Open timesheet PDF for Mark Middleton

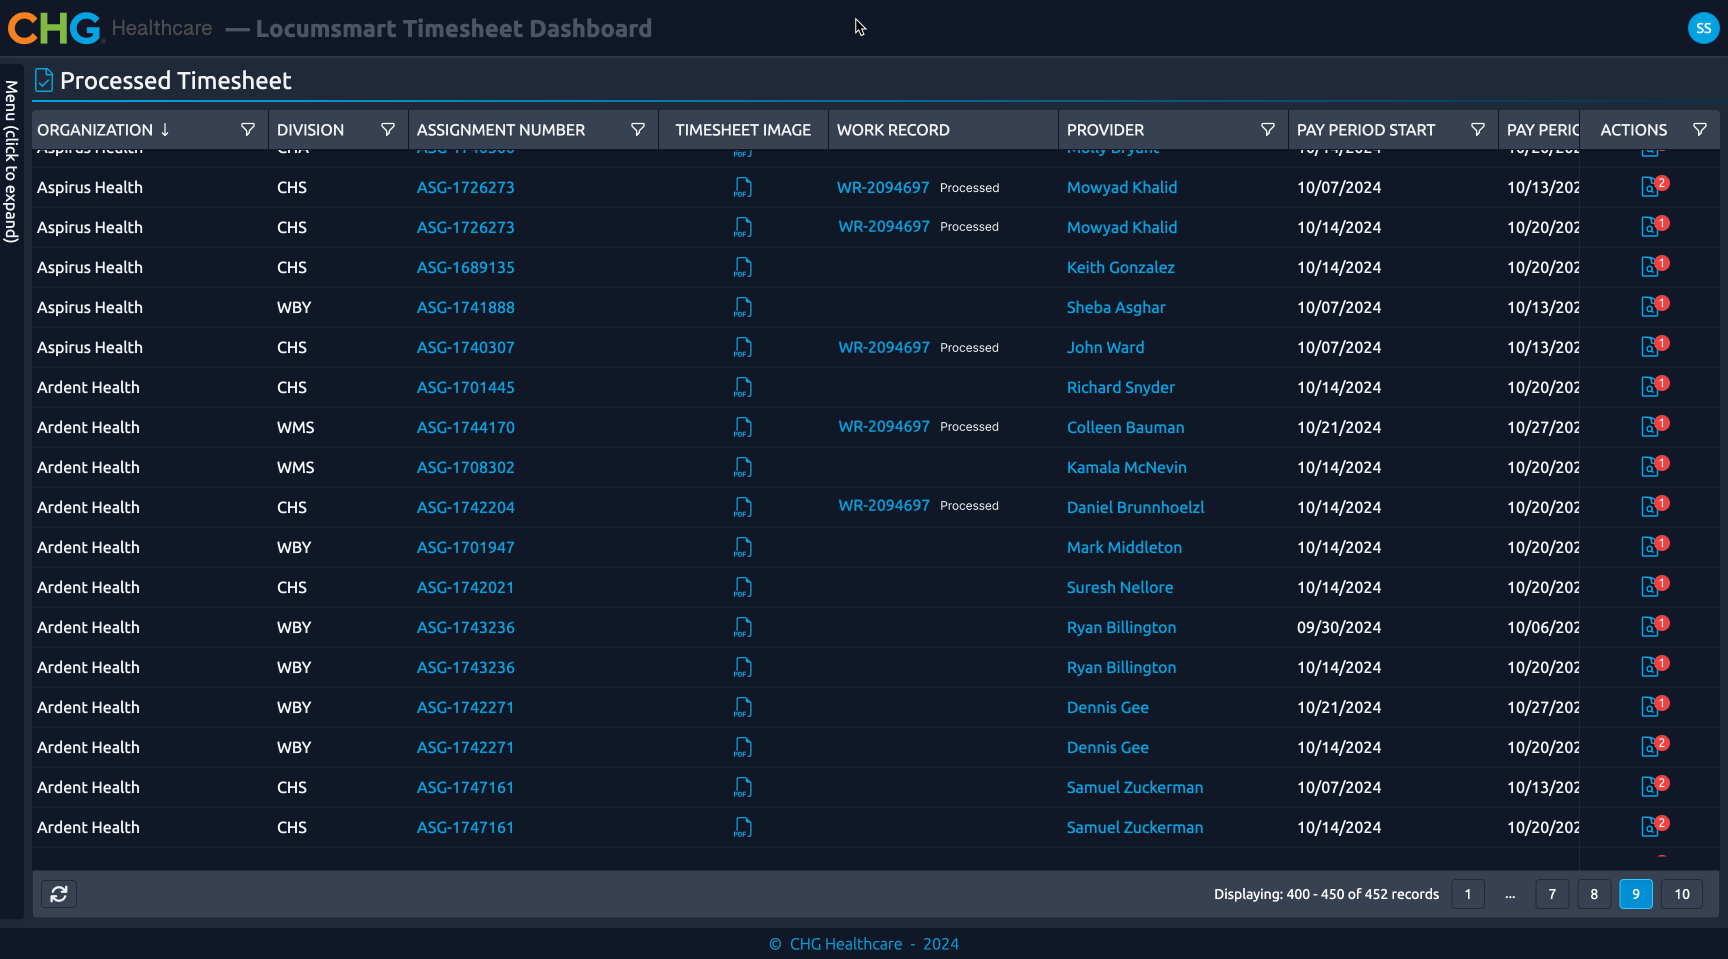pyautogui.click(x=742, y=548)
